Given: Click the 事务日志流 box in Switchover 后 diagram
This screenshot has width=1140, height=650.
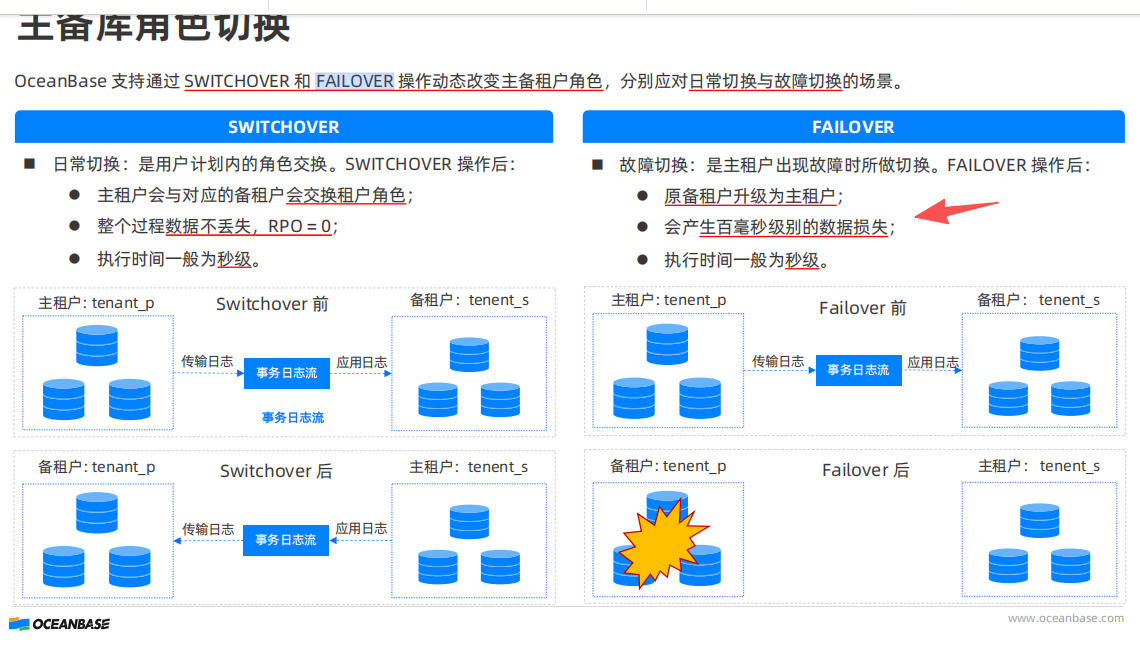Looking at the screenshot, I should (x=286, y=540).
